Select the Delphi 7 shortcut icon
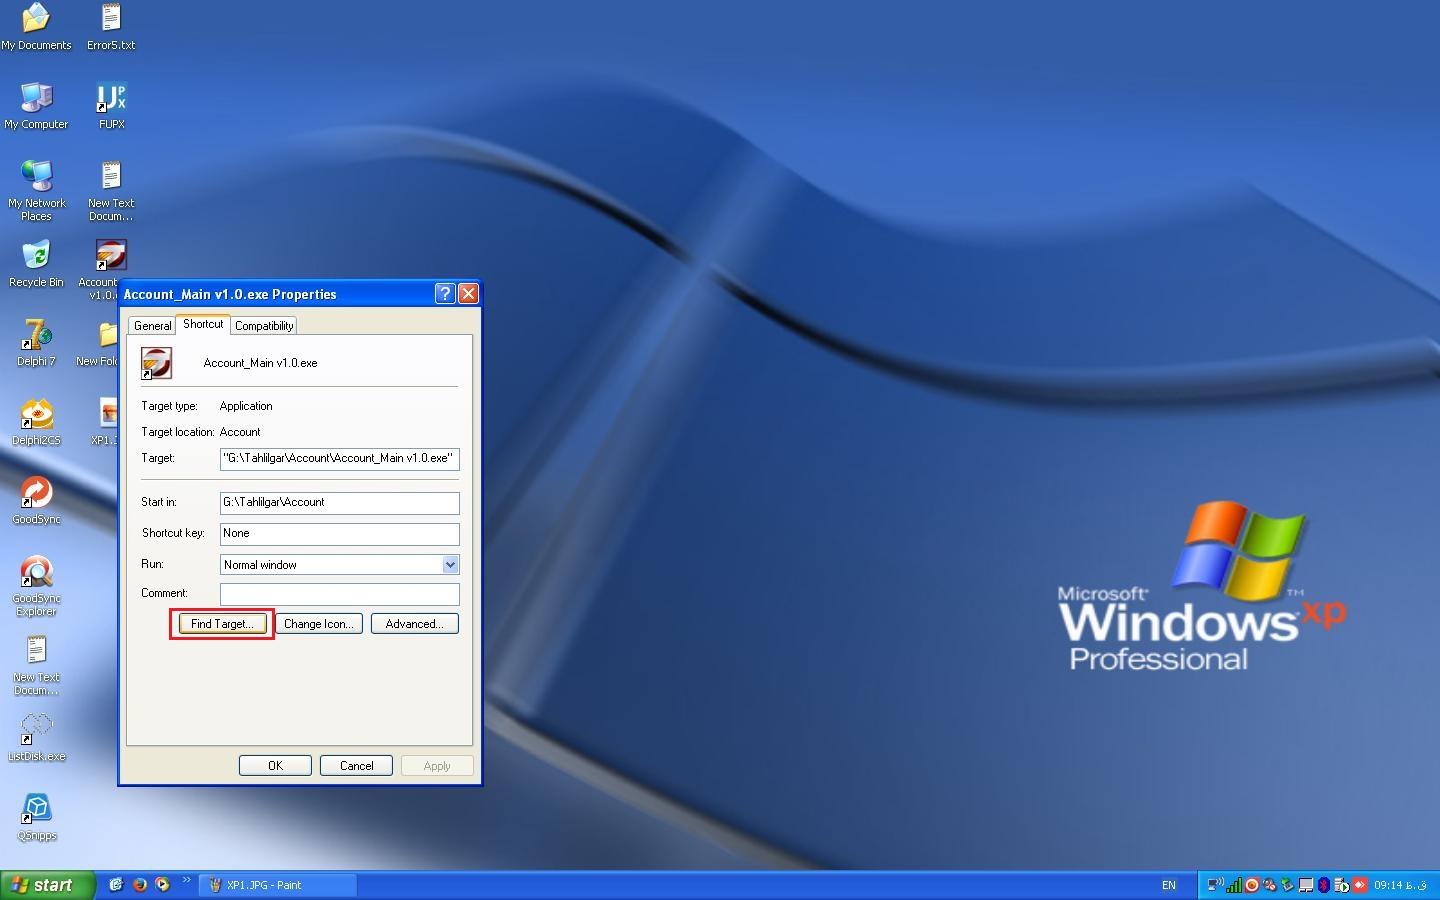This screenshot has height=900, width=1440. tap(36, 334)
